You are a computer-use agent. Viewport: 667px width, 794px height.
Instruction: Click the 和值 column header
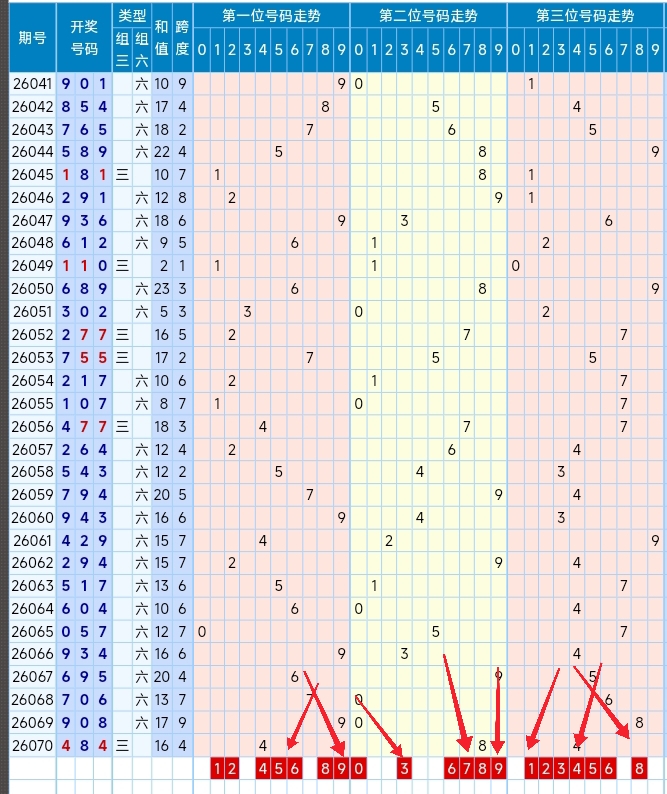pyautogui.click(x=162, y=37)
